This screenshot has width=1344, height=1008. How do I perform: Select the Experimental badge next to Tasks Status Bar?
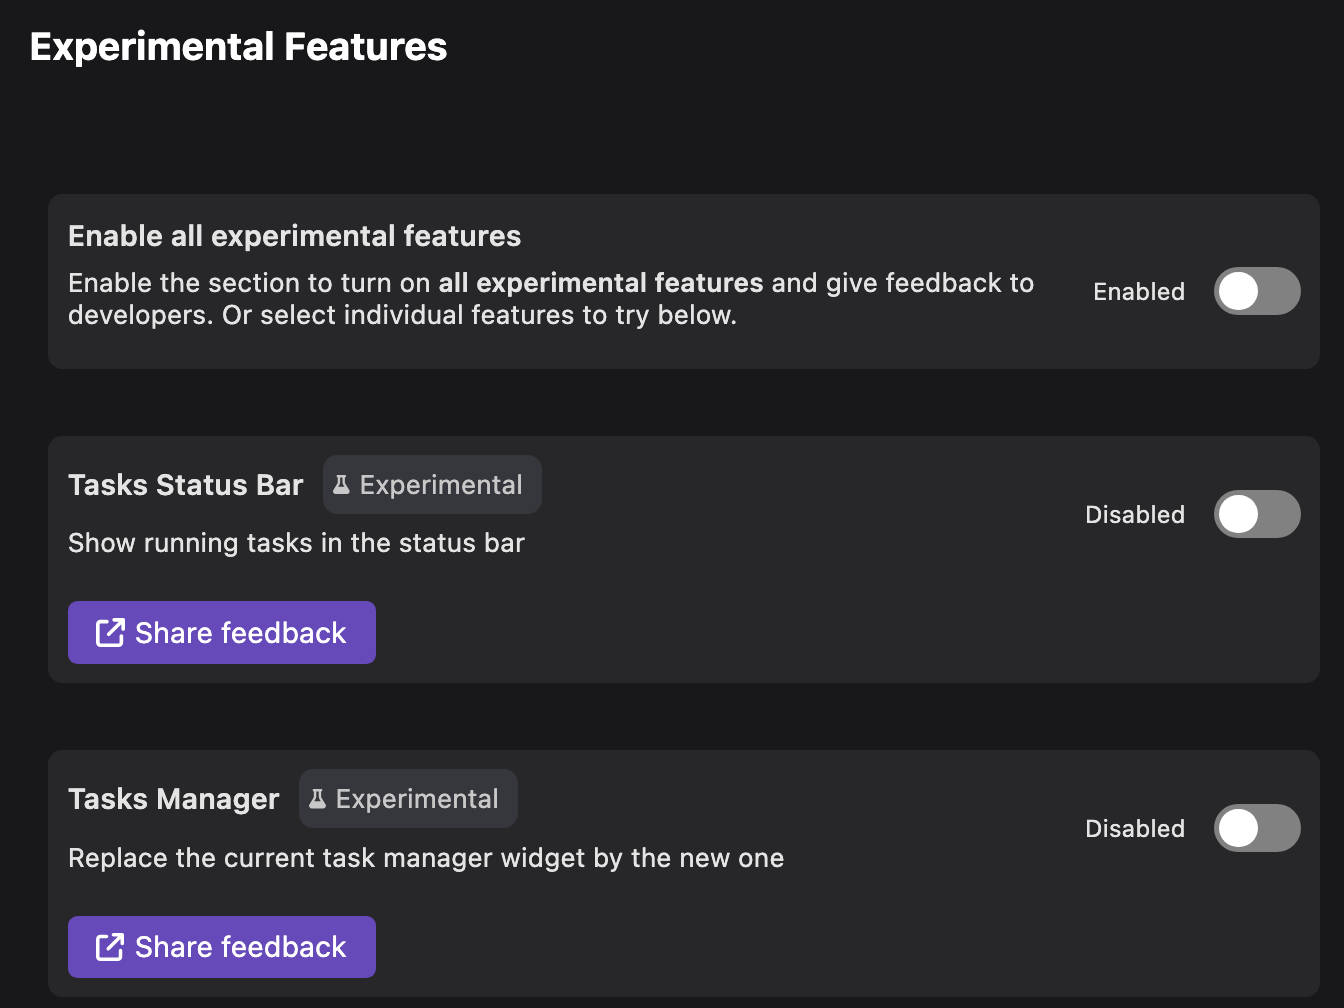tap(432, 484)
